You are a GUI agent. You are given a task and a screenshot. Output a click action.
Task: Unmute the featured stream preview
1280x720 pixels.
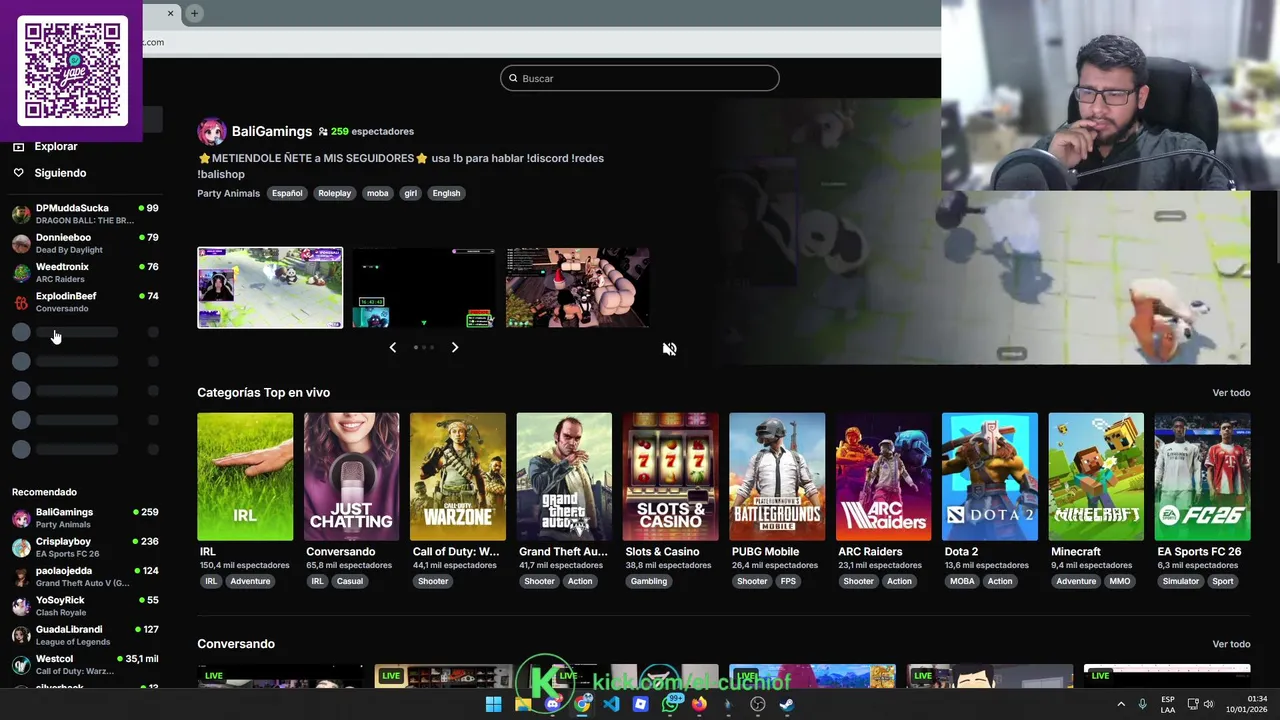click(670, 349)
